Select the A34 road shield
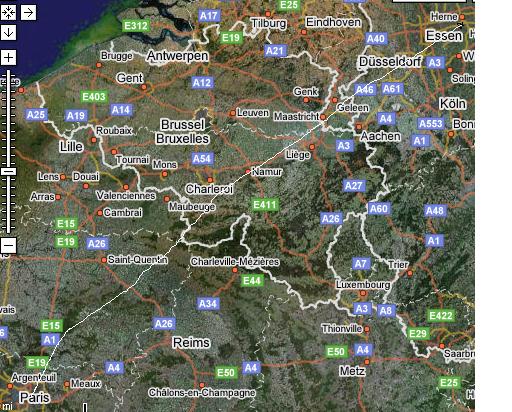The height and width of the screenshot is (412, 512). click(208, 304)
